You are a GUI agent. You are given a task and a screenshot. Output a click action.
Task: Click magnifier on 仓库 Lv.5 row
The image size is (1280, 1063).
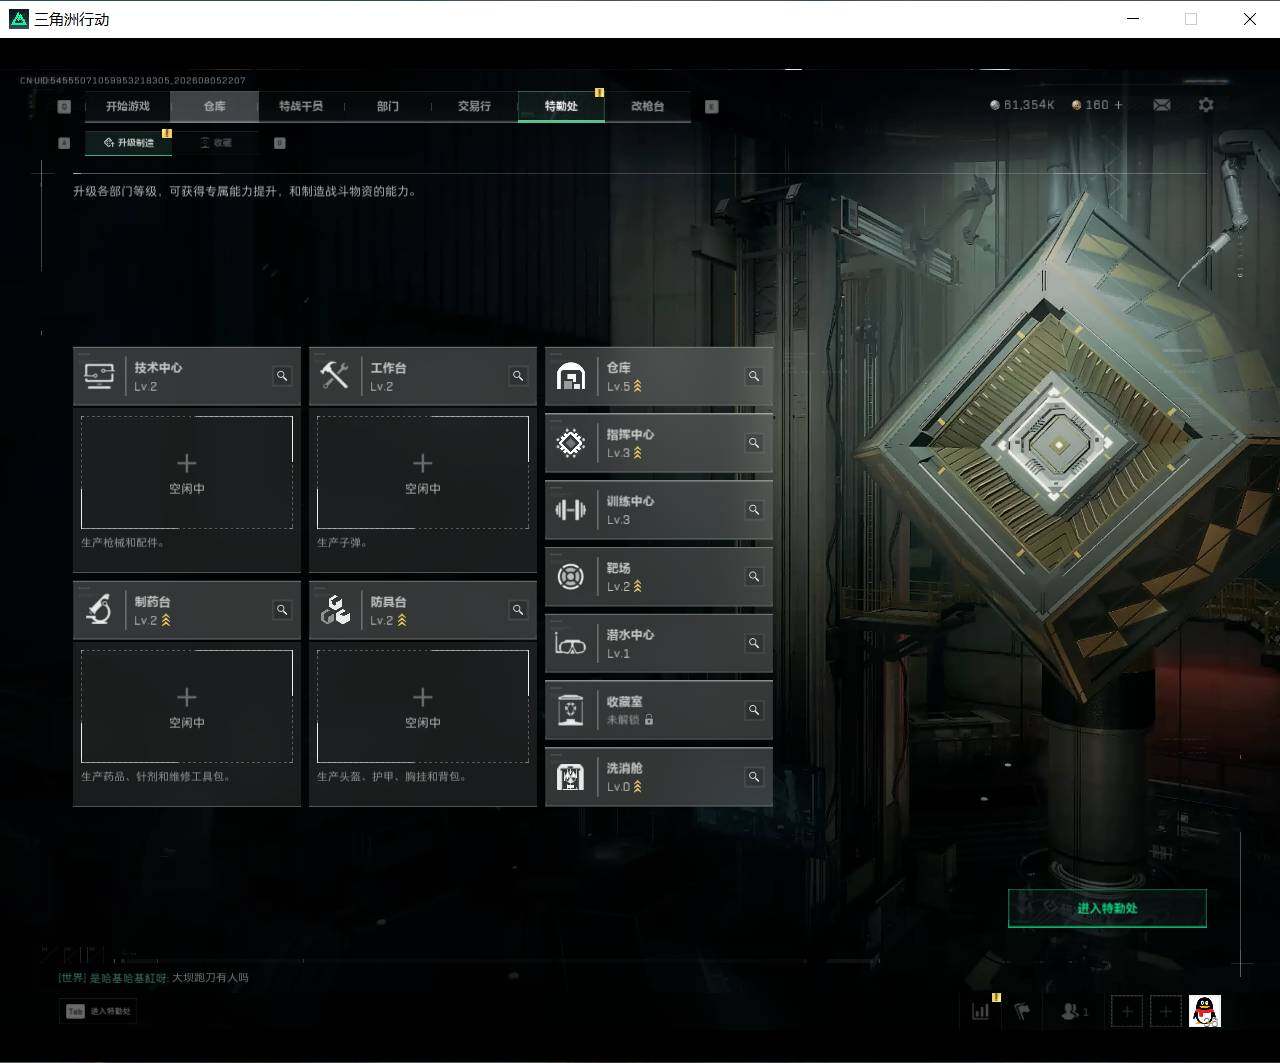pos(754,376)
